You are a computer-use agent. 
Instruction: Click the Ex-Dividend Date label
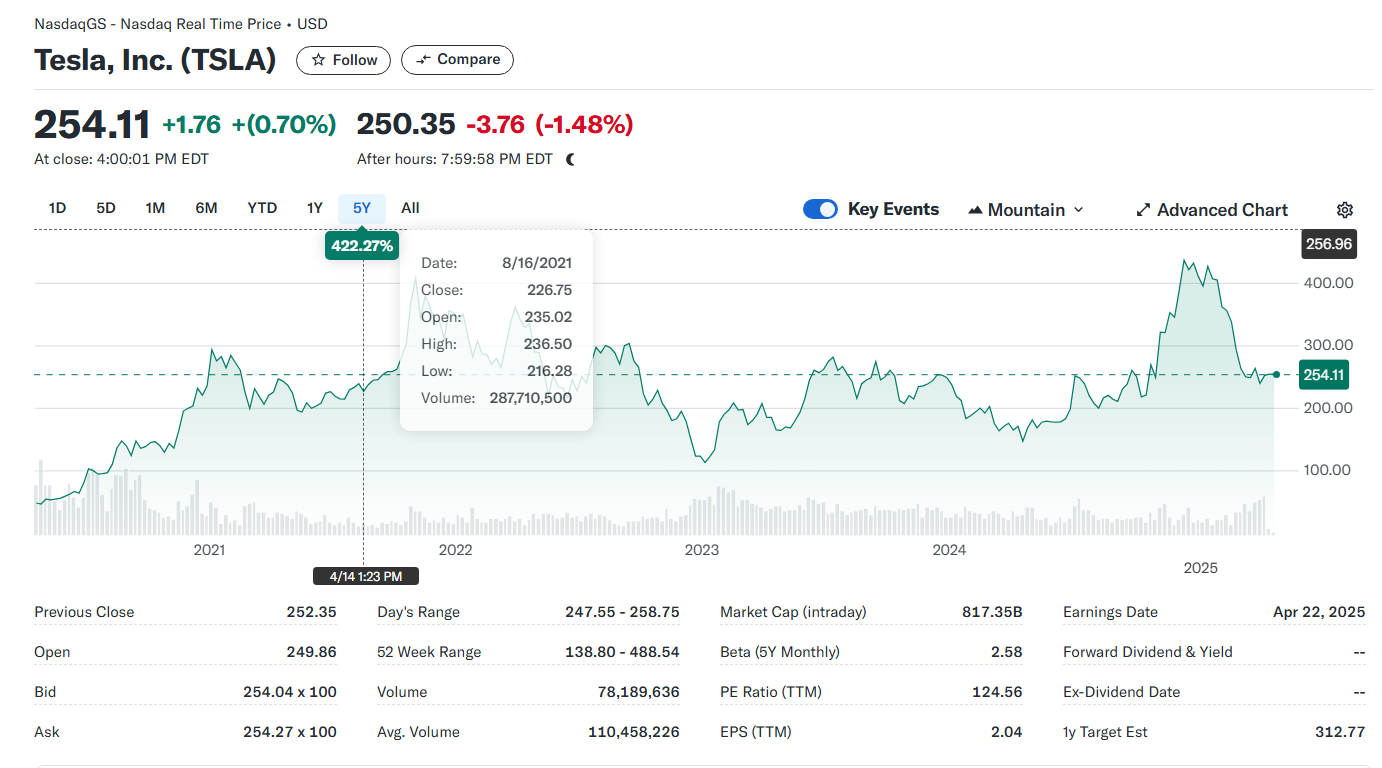(x=1122, y=692)
